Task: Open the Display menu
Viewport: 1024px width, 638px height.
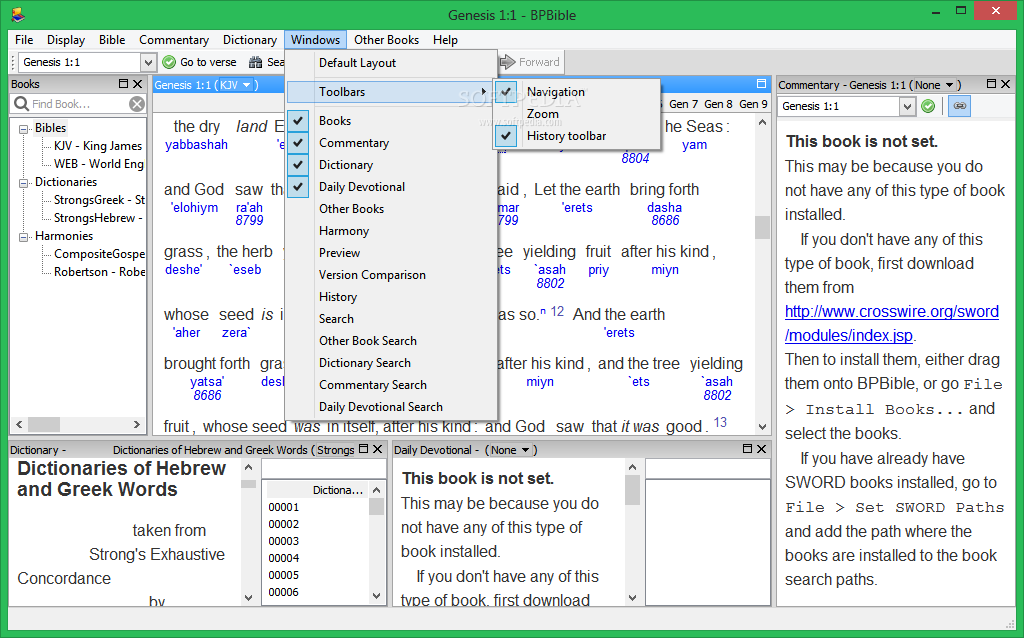Action: 66,40
